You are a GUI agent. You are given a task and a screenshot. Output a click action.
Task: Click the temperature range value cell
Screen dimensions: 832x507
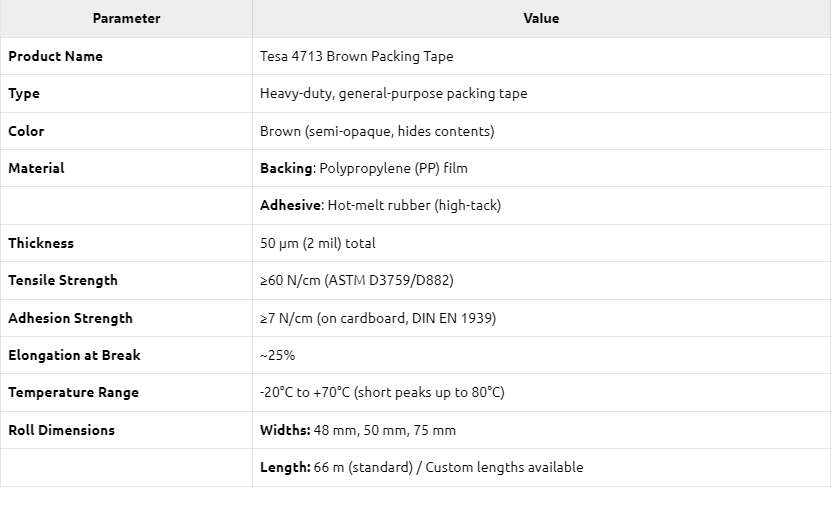pos(541,392)
